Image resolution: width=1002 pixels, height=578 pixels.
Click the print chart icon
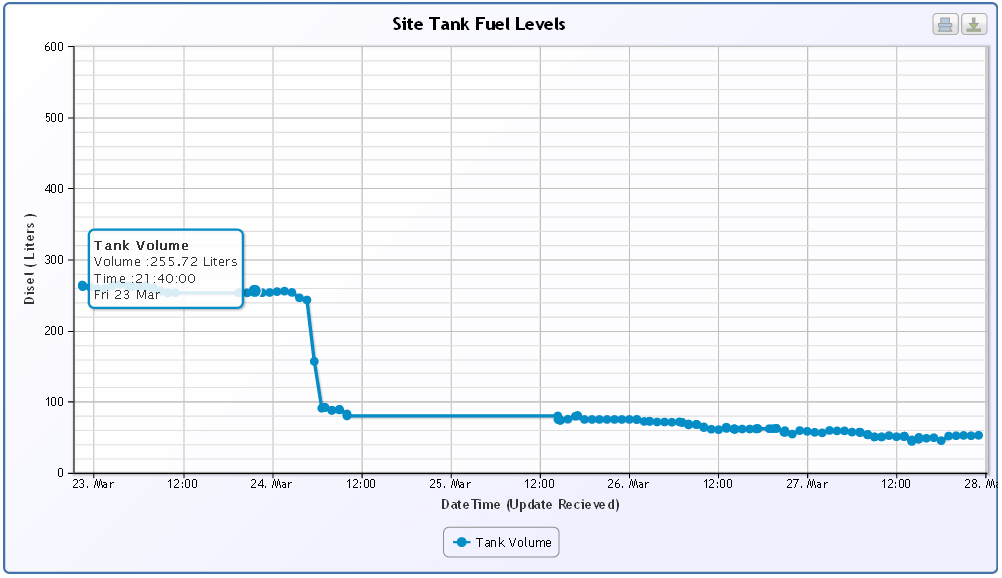pyautogui.click(x=945, y=25)
